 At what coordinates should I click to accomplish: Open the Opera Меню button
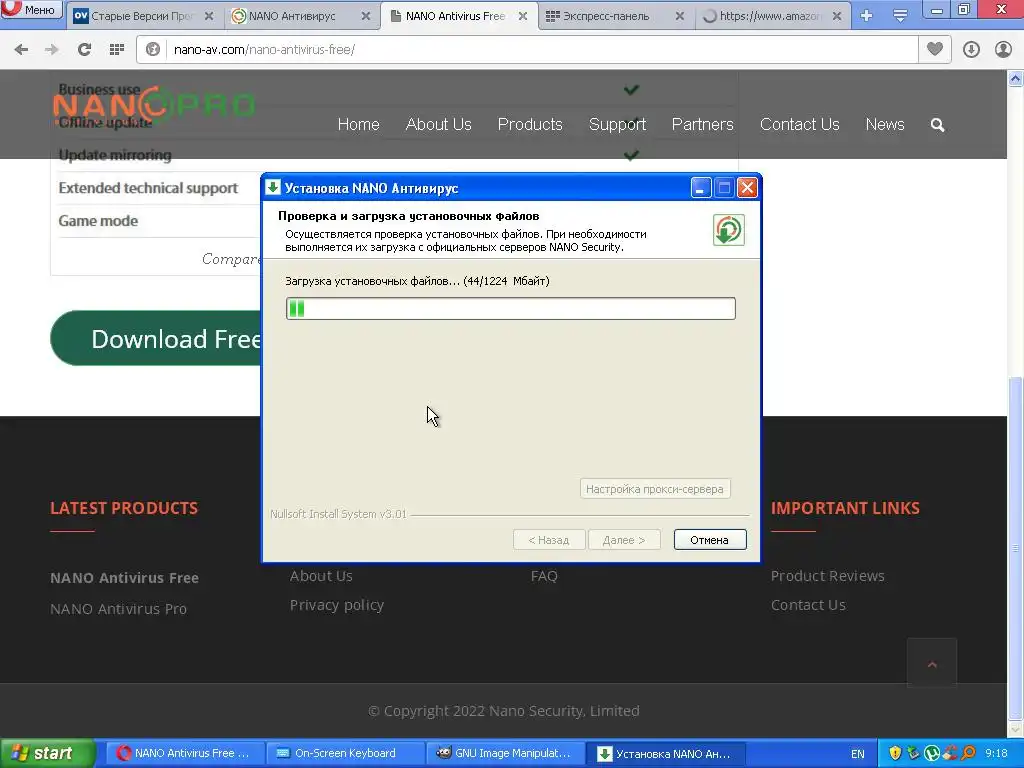(31, 9)
